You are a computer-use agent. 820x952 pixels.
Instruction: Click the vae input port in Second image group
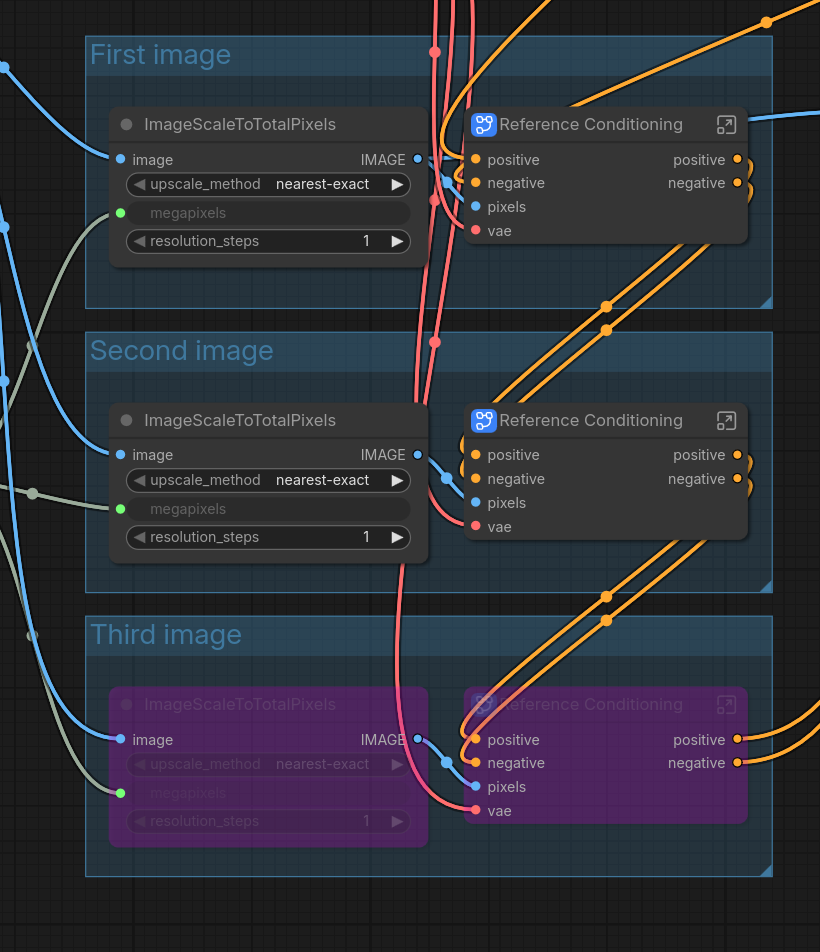click(476, 526)
